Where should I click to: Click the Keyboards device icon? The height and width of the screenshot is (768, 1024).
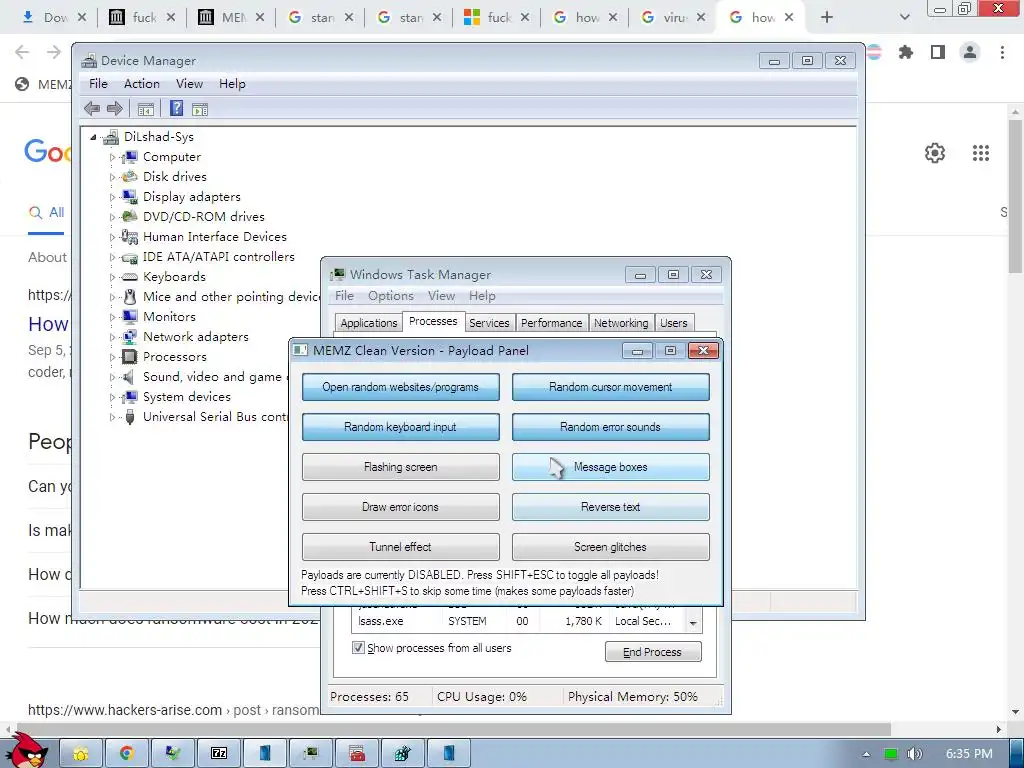tap(130, 277)
